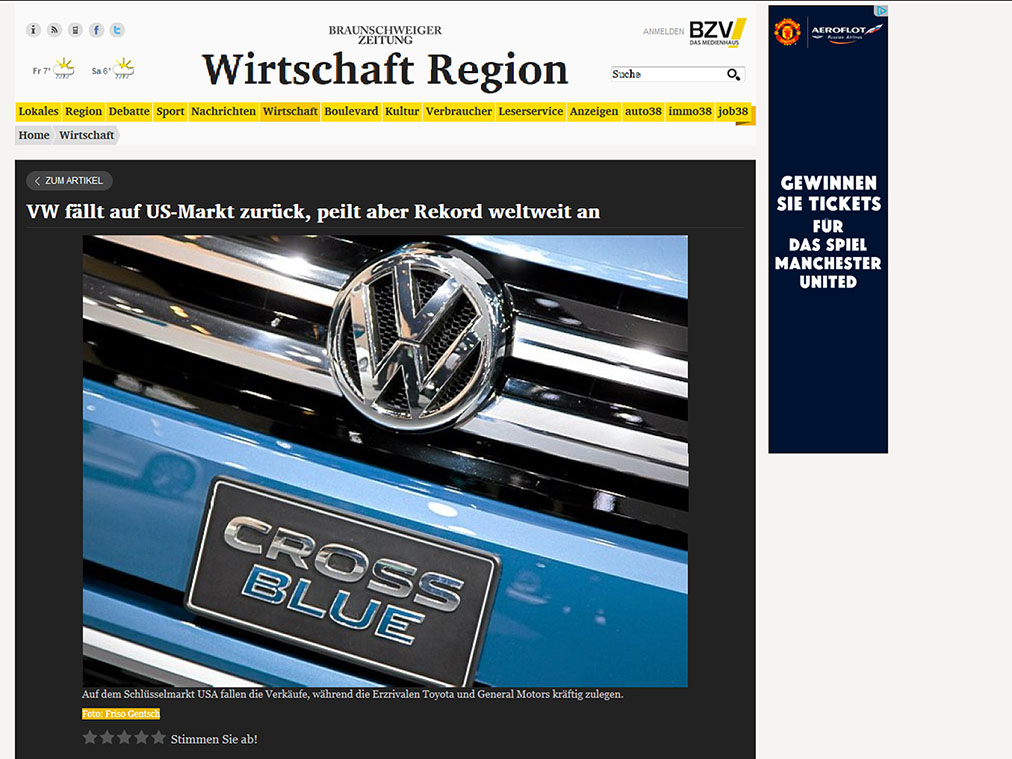Click the 'Fr 7°' temperature text
The width and height of the screenshot is (1012, 759).
41,71
